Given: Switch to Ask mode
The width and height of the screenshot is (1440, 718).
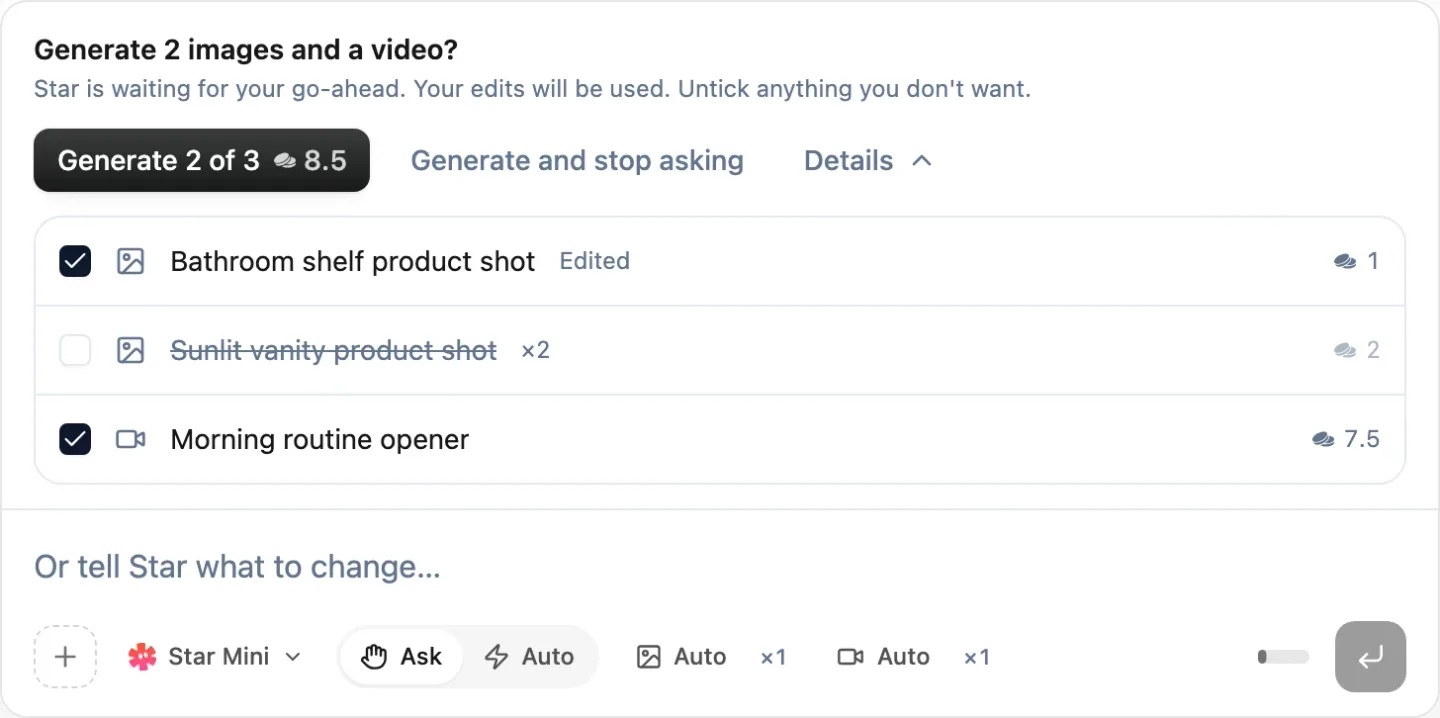Looking at the screenshot, I should point(402,657).
